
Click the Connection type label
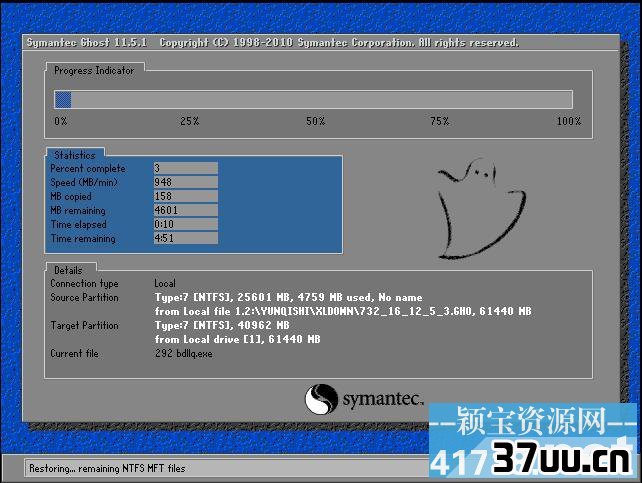(x=84, y=283)
